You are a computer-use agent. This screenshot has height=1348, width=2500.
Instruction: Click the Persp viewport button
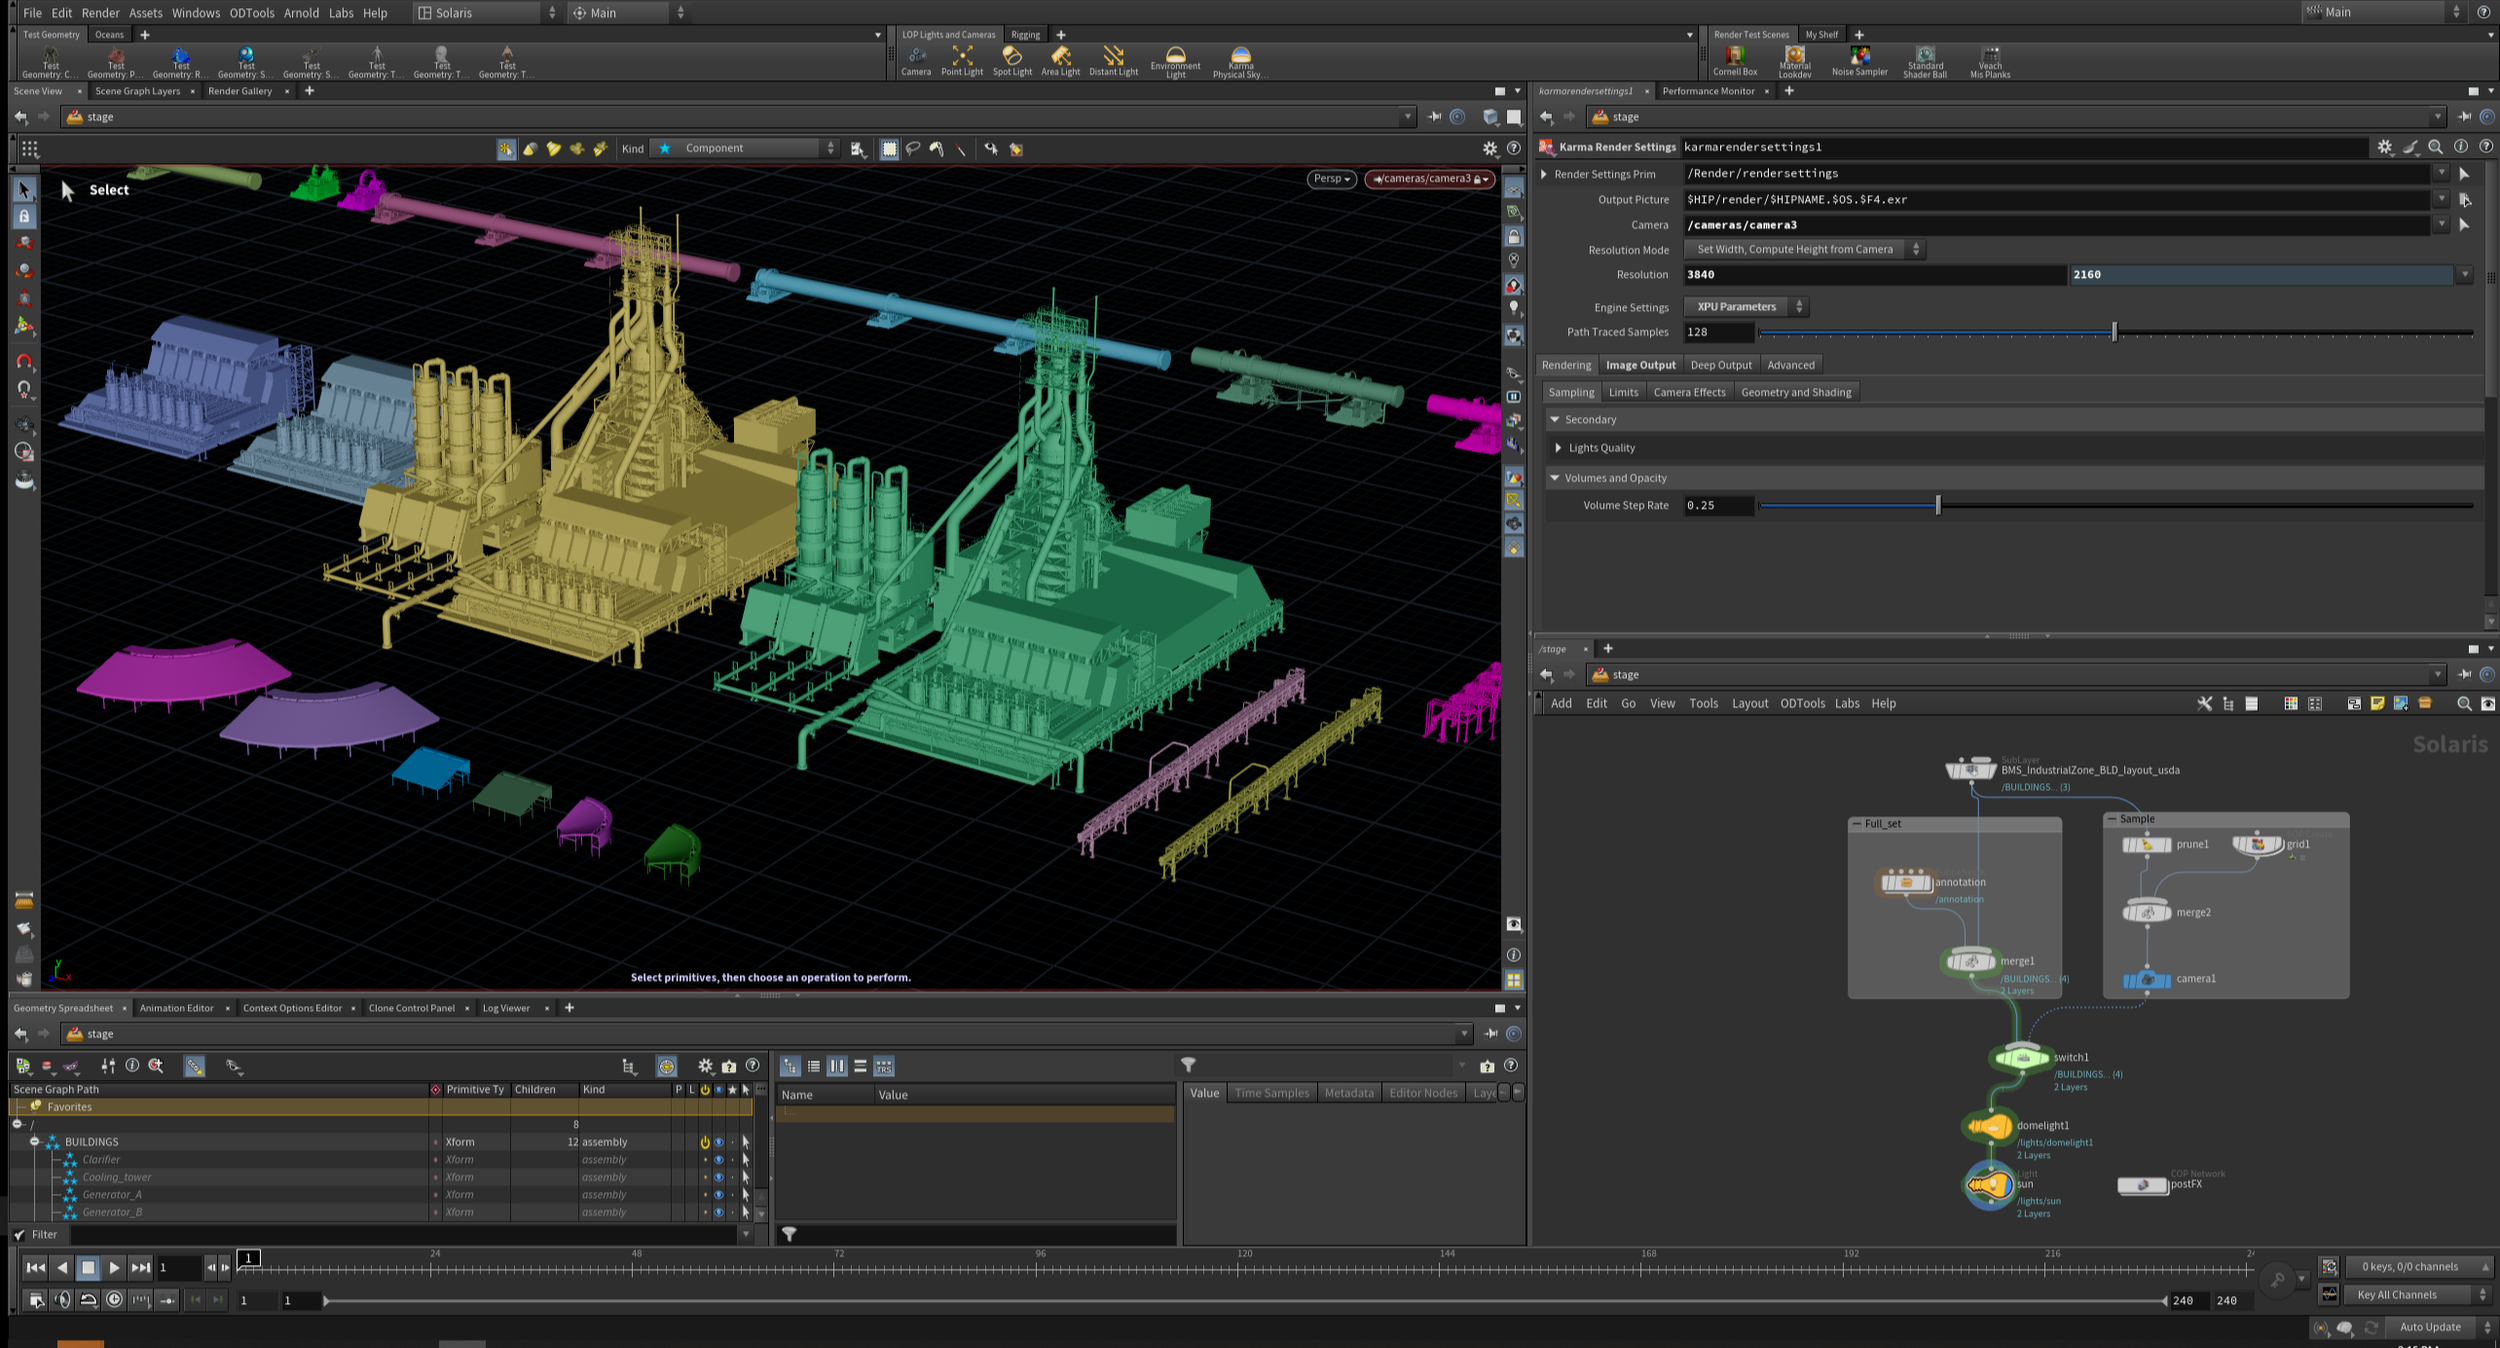click(1331, 179)
